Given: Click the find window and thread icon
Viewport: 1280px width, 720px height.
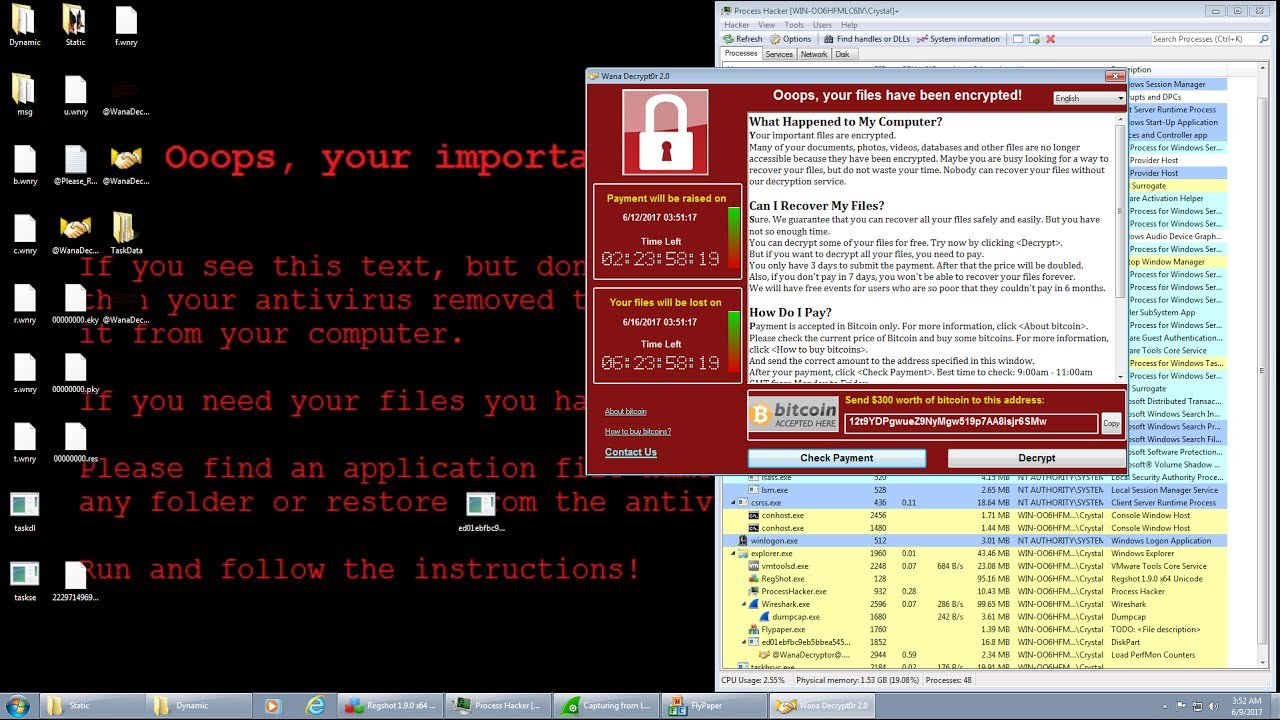Looking at the screenshot, I should click(x=1034, y=39).
